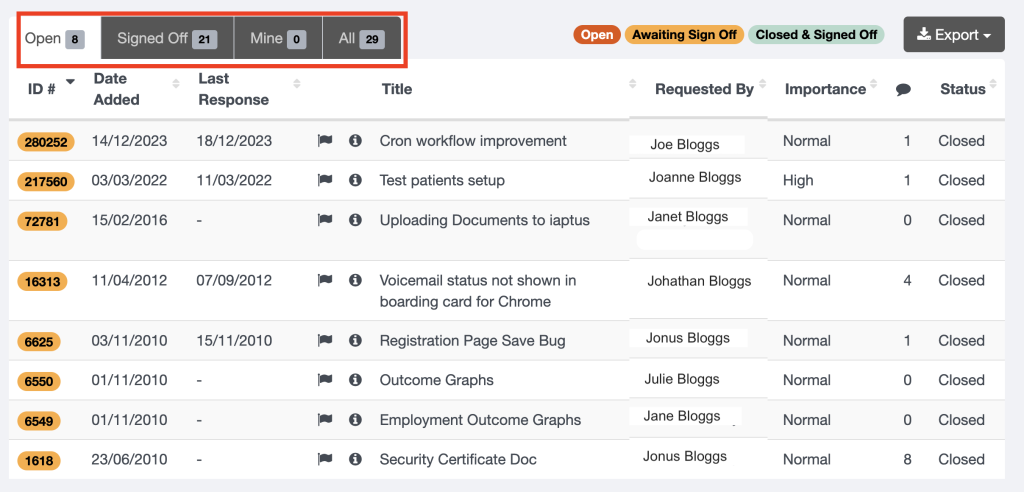
Task: Switch to the All tab
Action: (361, 39)
